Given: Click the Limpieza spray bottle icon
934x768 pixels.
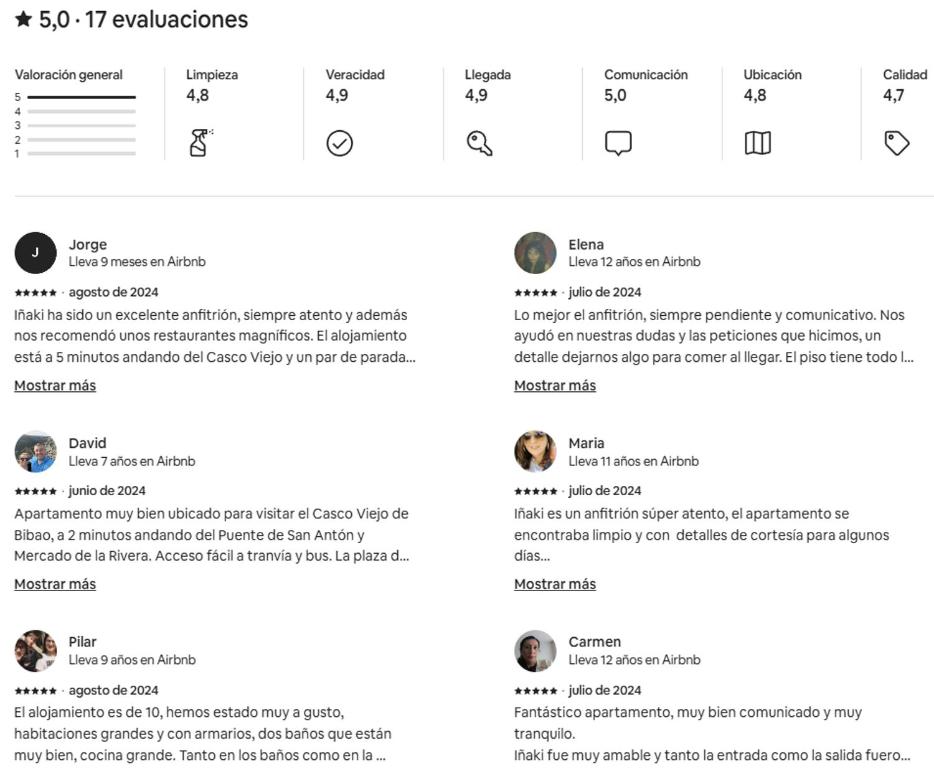Looking at the screenshot, I should click(x=201, y=143).
